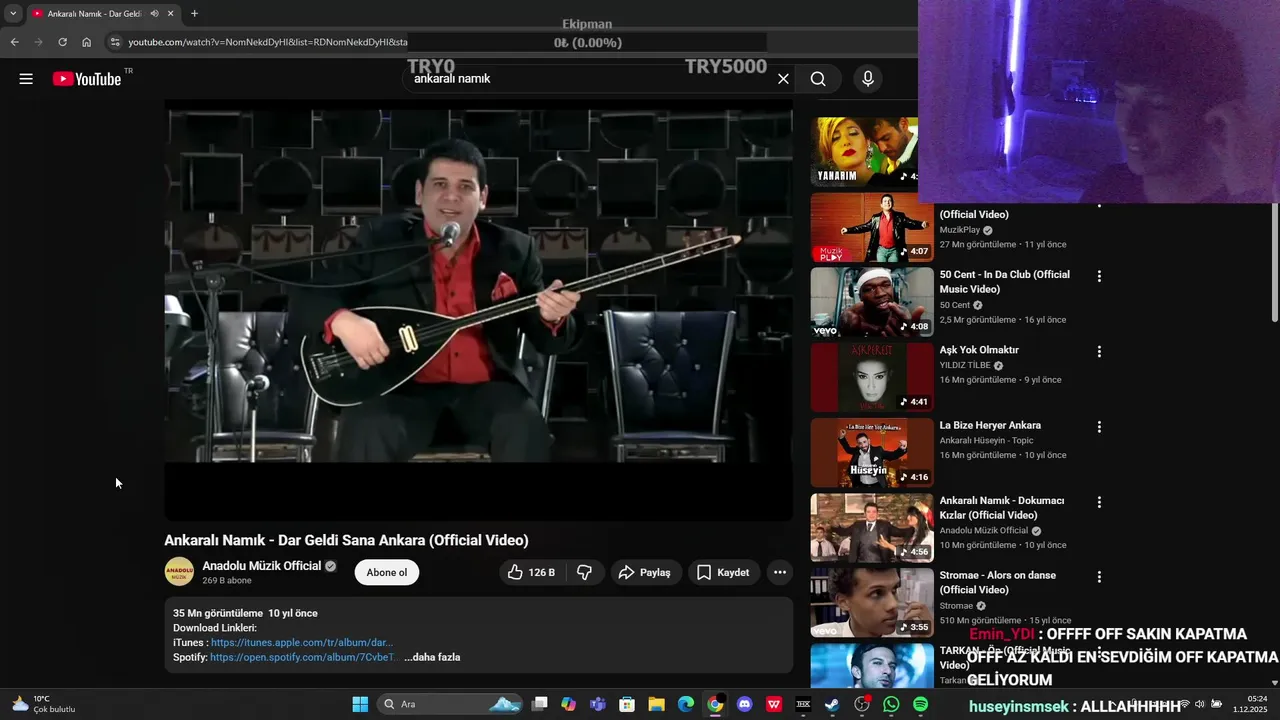Play the MuzikPlay 4:07 video thumbnail
This screenshot has height=720, width=1280.
pos(872,227)
